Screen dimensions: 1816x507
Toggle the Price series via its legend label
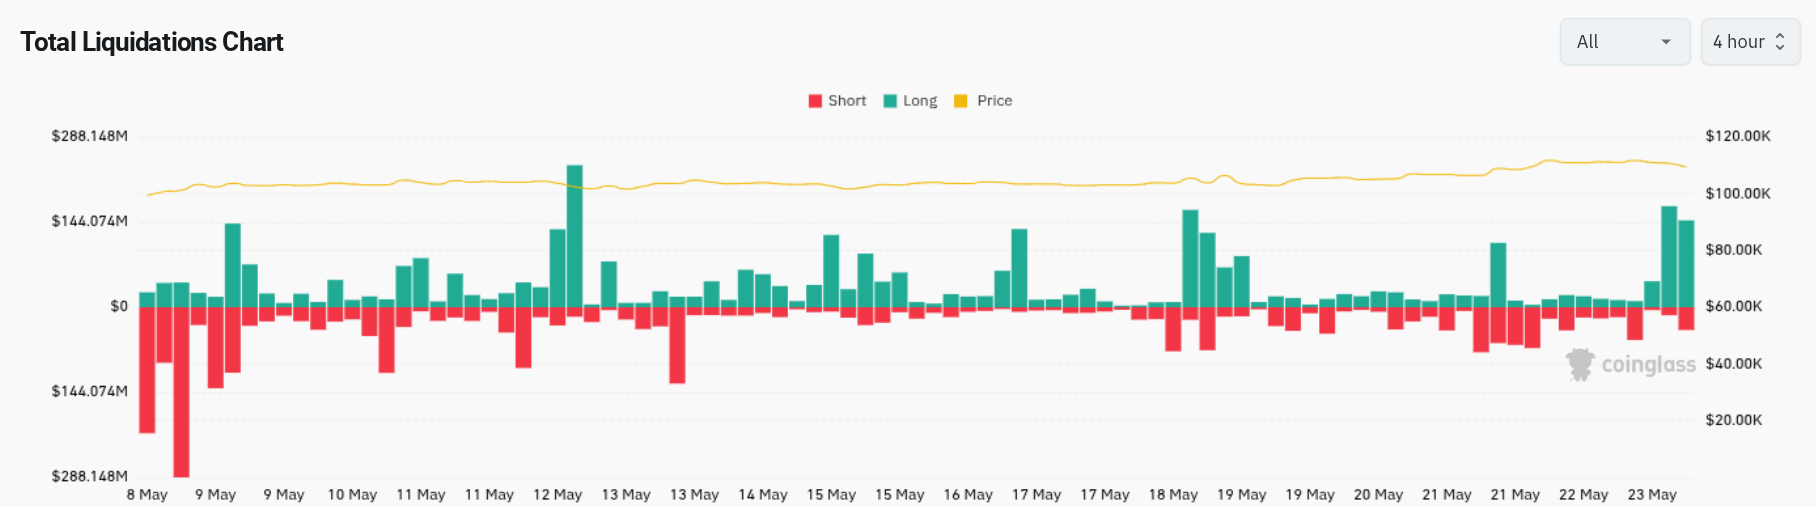tap(994, 101)
